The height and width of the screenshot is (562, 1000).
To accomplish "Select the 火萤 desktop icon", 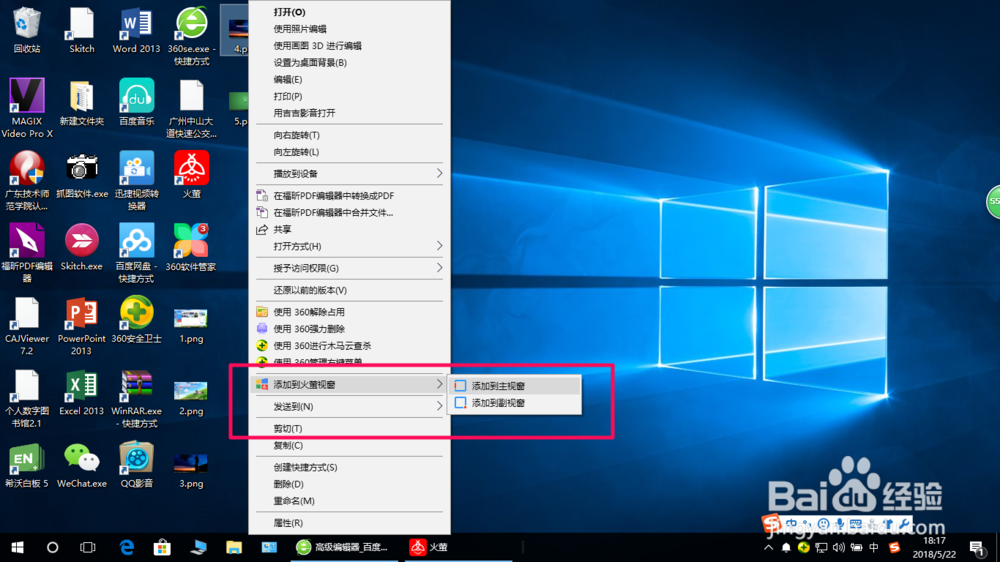I will (x=191, y=175).
